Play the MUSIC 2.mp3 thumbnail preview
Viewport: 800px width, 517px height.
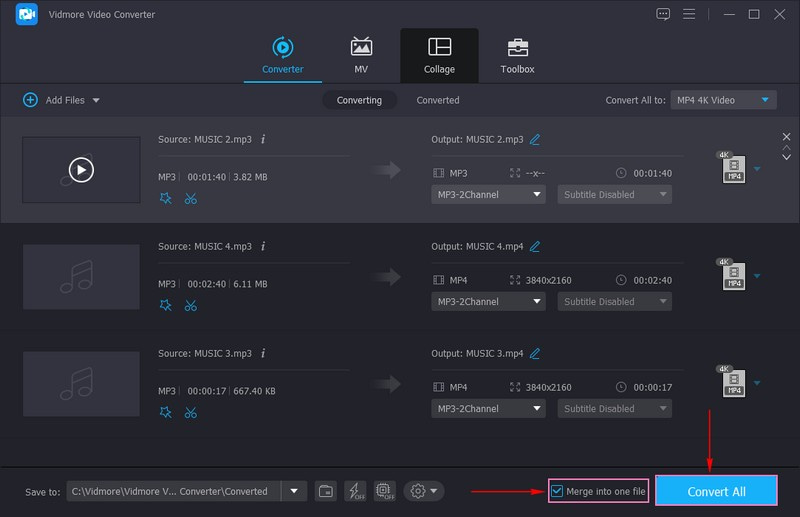tap(81, 170)
